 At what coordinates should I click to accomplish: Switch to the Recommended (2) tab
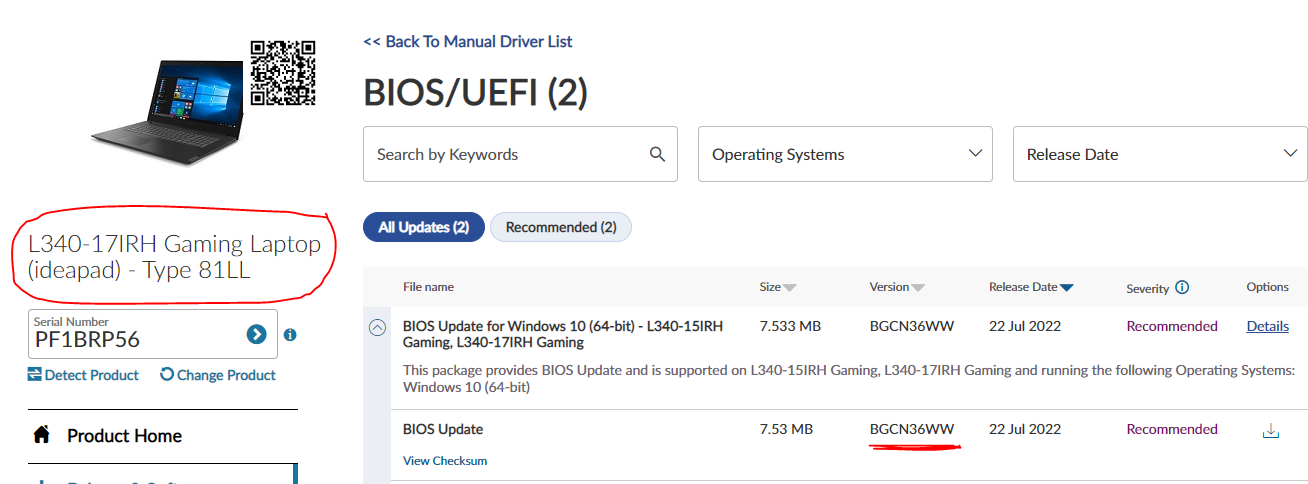pyautogui.click(x=560, y=227)
